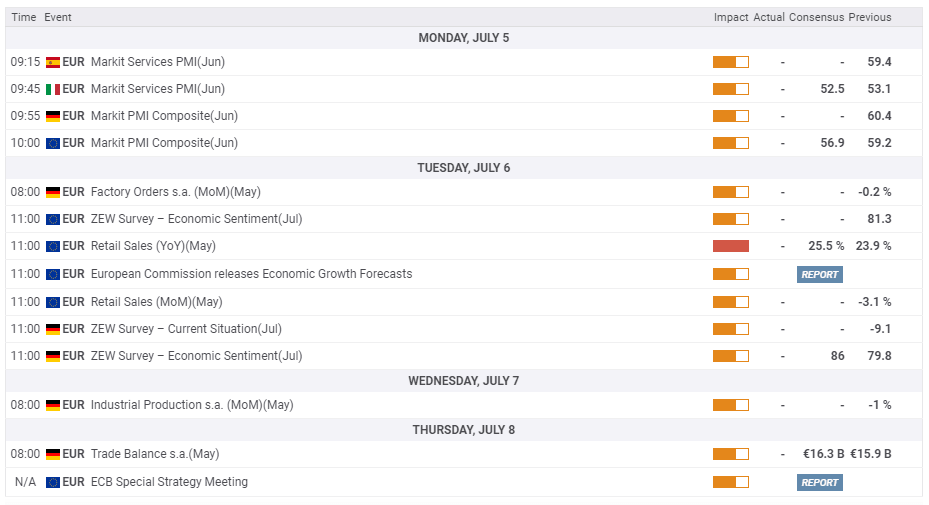Click the orange impact bar for Trade Balance
The height and width of the screenshot is (505, 929).
coord(730,454)
